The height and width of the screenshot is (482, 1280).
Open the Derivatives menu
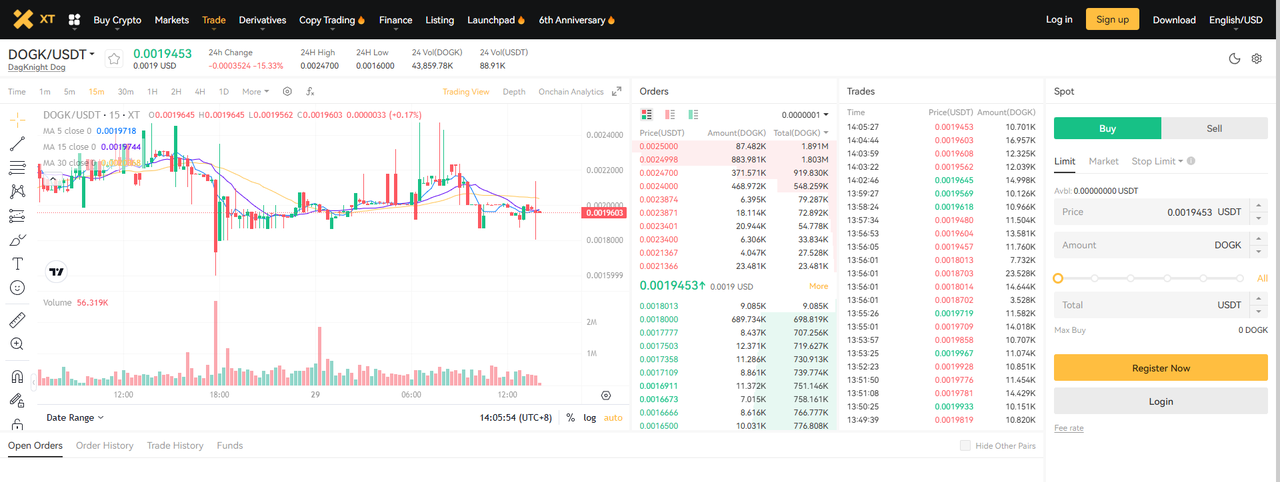click(262, 19)
